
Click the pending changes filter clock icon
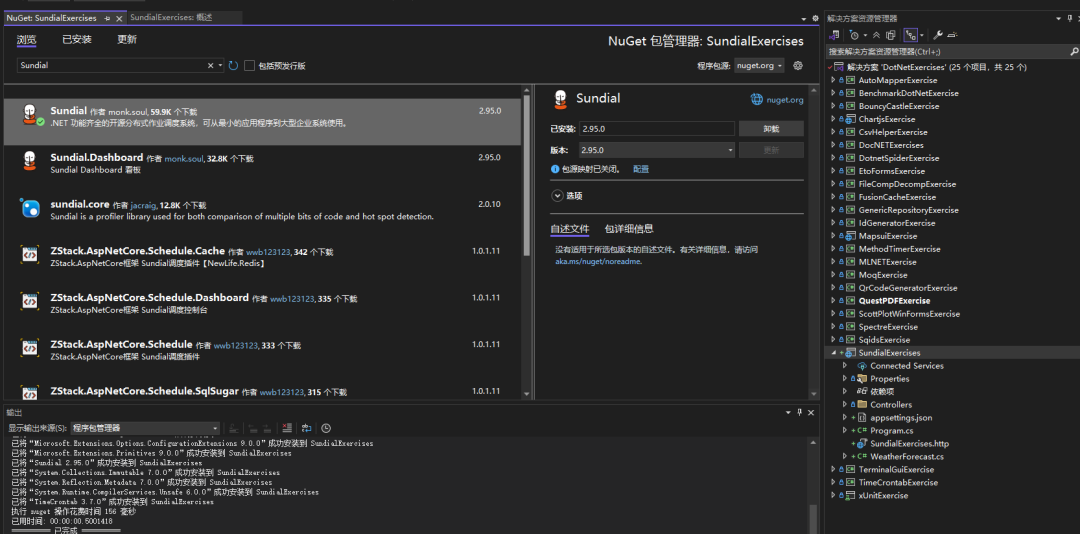point(854,35)
